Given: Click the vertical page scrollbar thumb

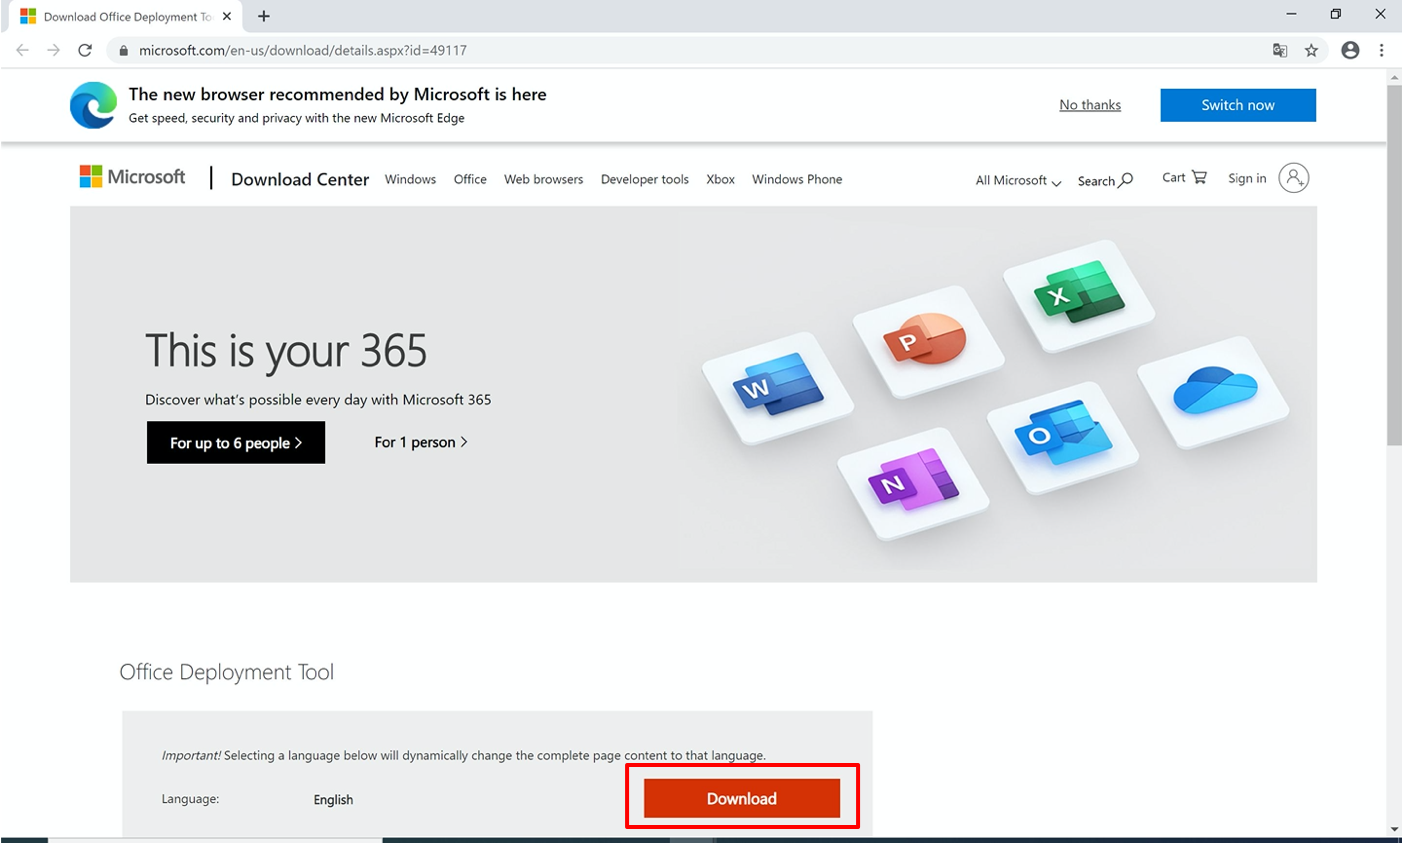Looking at the screenshot, I should point(1394,265).
